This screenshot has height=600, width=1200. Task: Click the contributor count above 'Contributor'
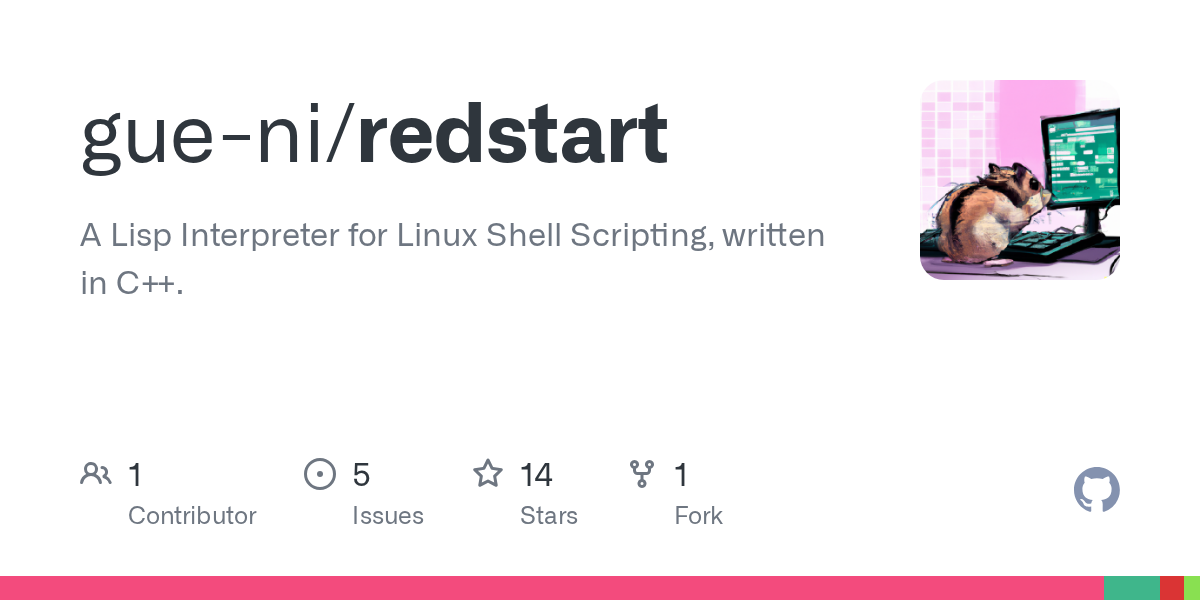[135, 475]
